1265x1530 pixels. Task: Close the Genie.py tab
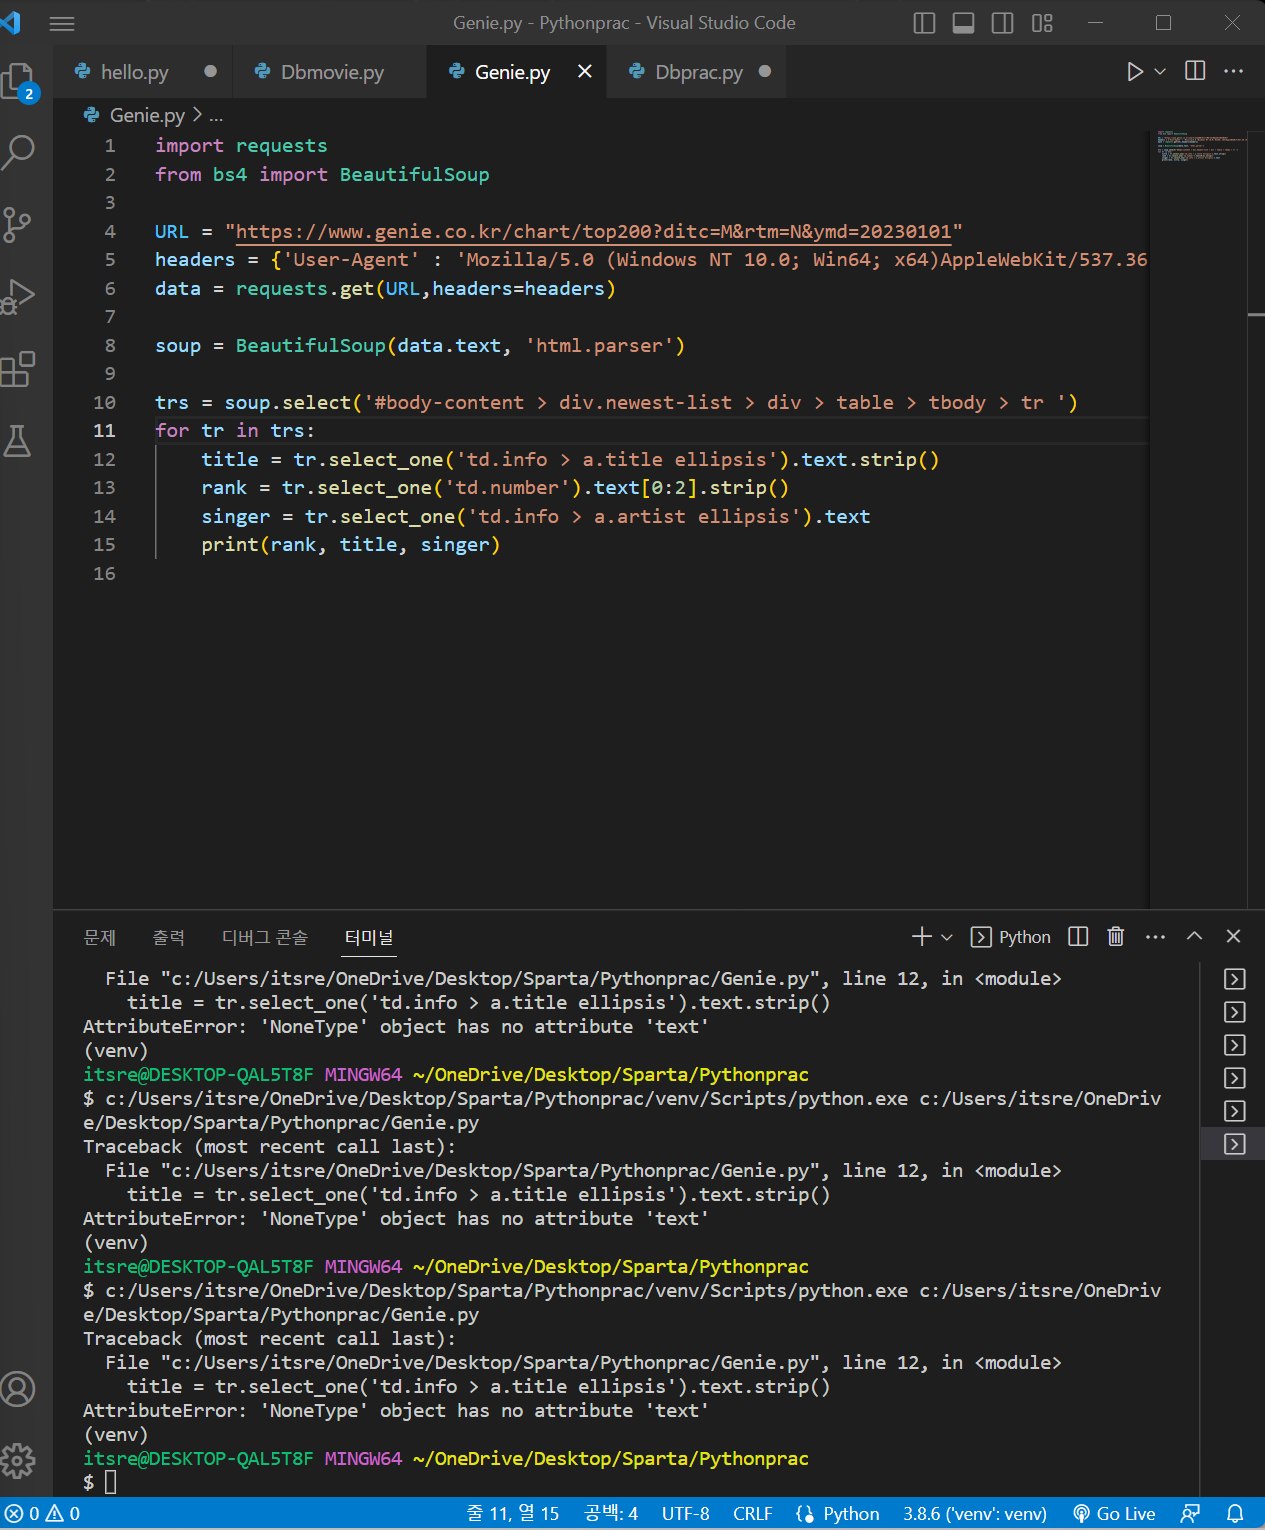tap(585, 71)
